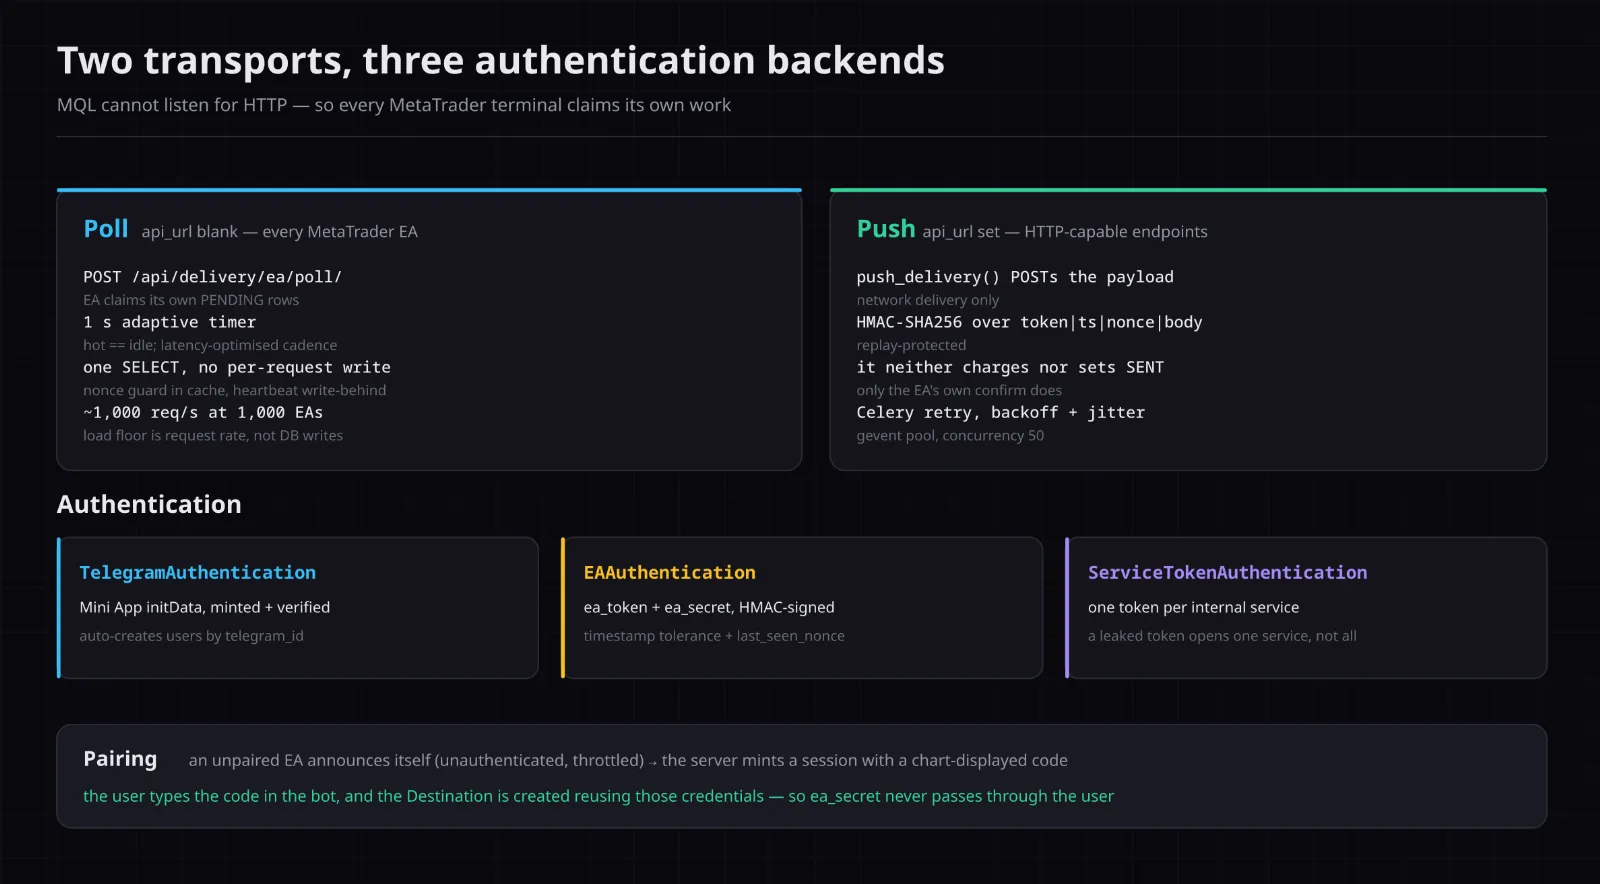Click the slide title 'Two transports, three authentication backends'
Viewport: 1600px width, 884px height.
[x=500, y=61]
